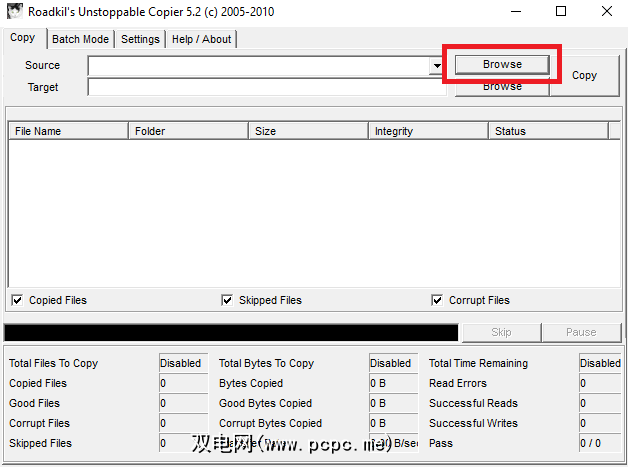Viewport: 628px width, 467px height.
Task: Uncheck the Copied Files checkbox
Action: click(x=17, y=300)
